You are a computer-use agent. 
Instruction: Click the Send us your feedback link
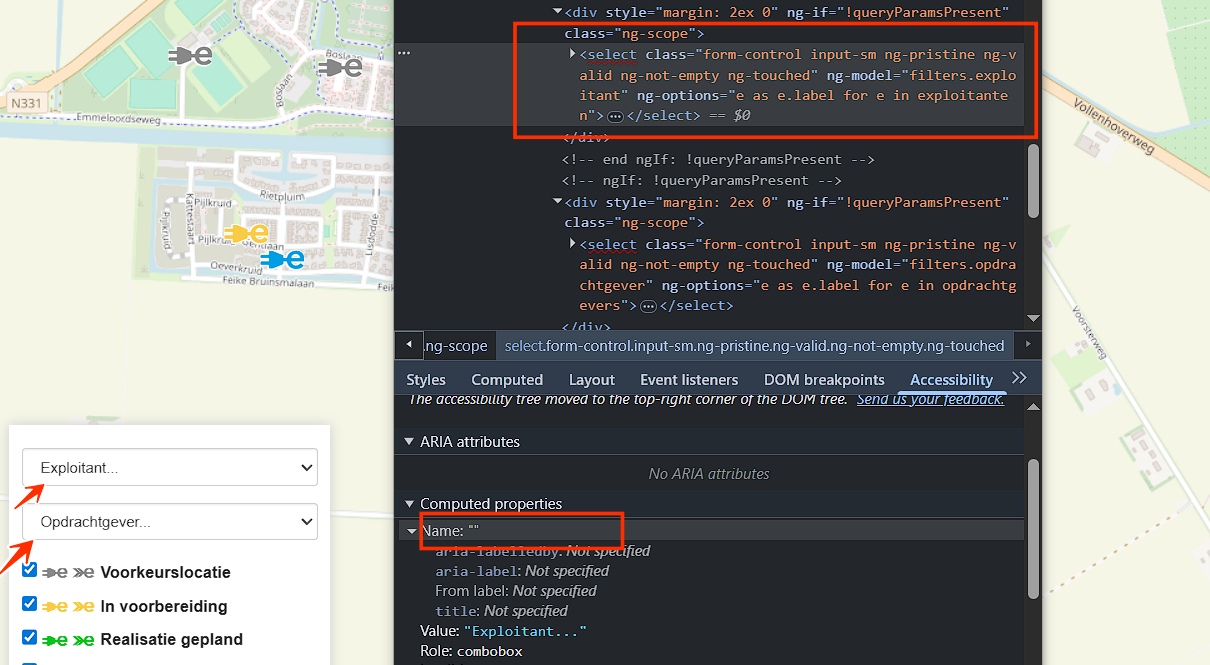930,399
